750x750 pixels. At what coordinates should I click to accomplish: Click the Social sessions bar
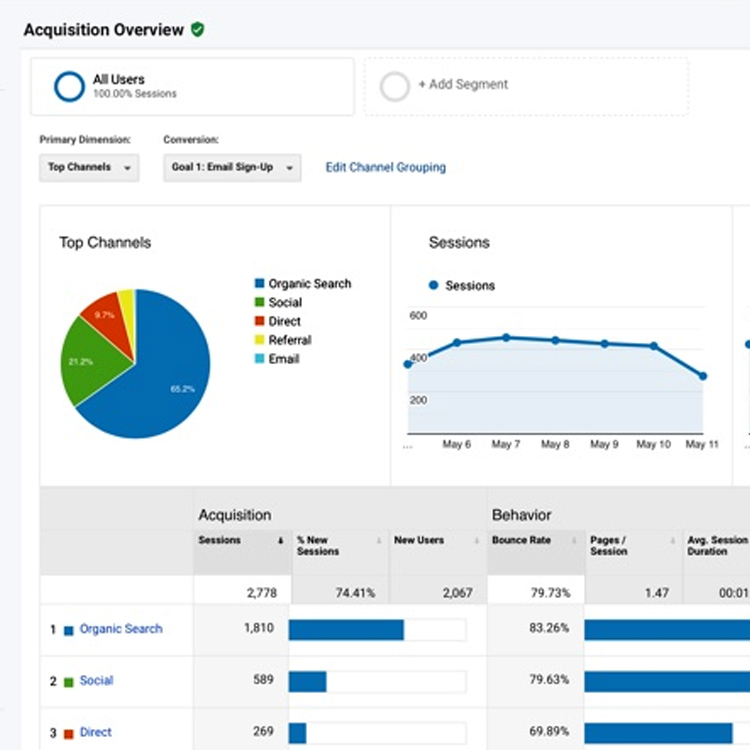pyautogui.click(x=308, y=681)
